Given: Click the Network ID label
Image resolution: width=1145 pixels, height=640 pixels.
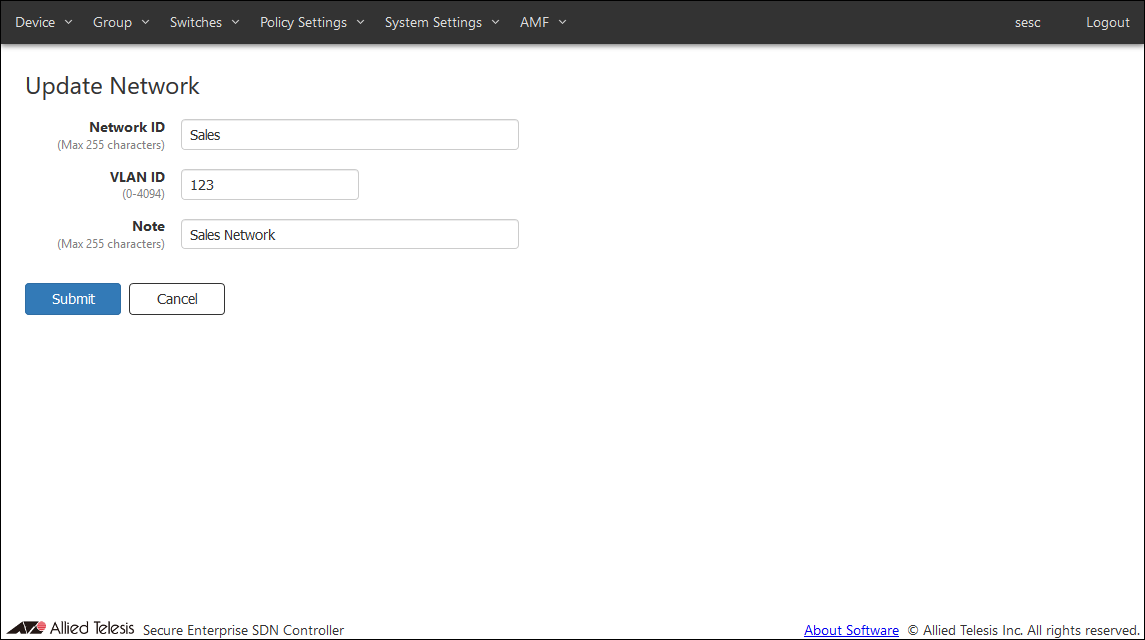Looking at the screenshot, I should [x=127, y=128].
